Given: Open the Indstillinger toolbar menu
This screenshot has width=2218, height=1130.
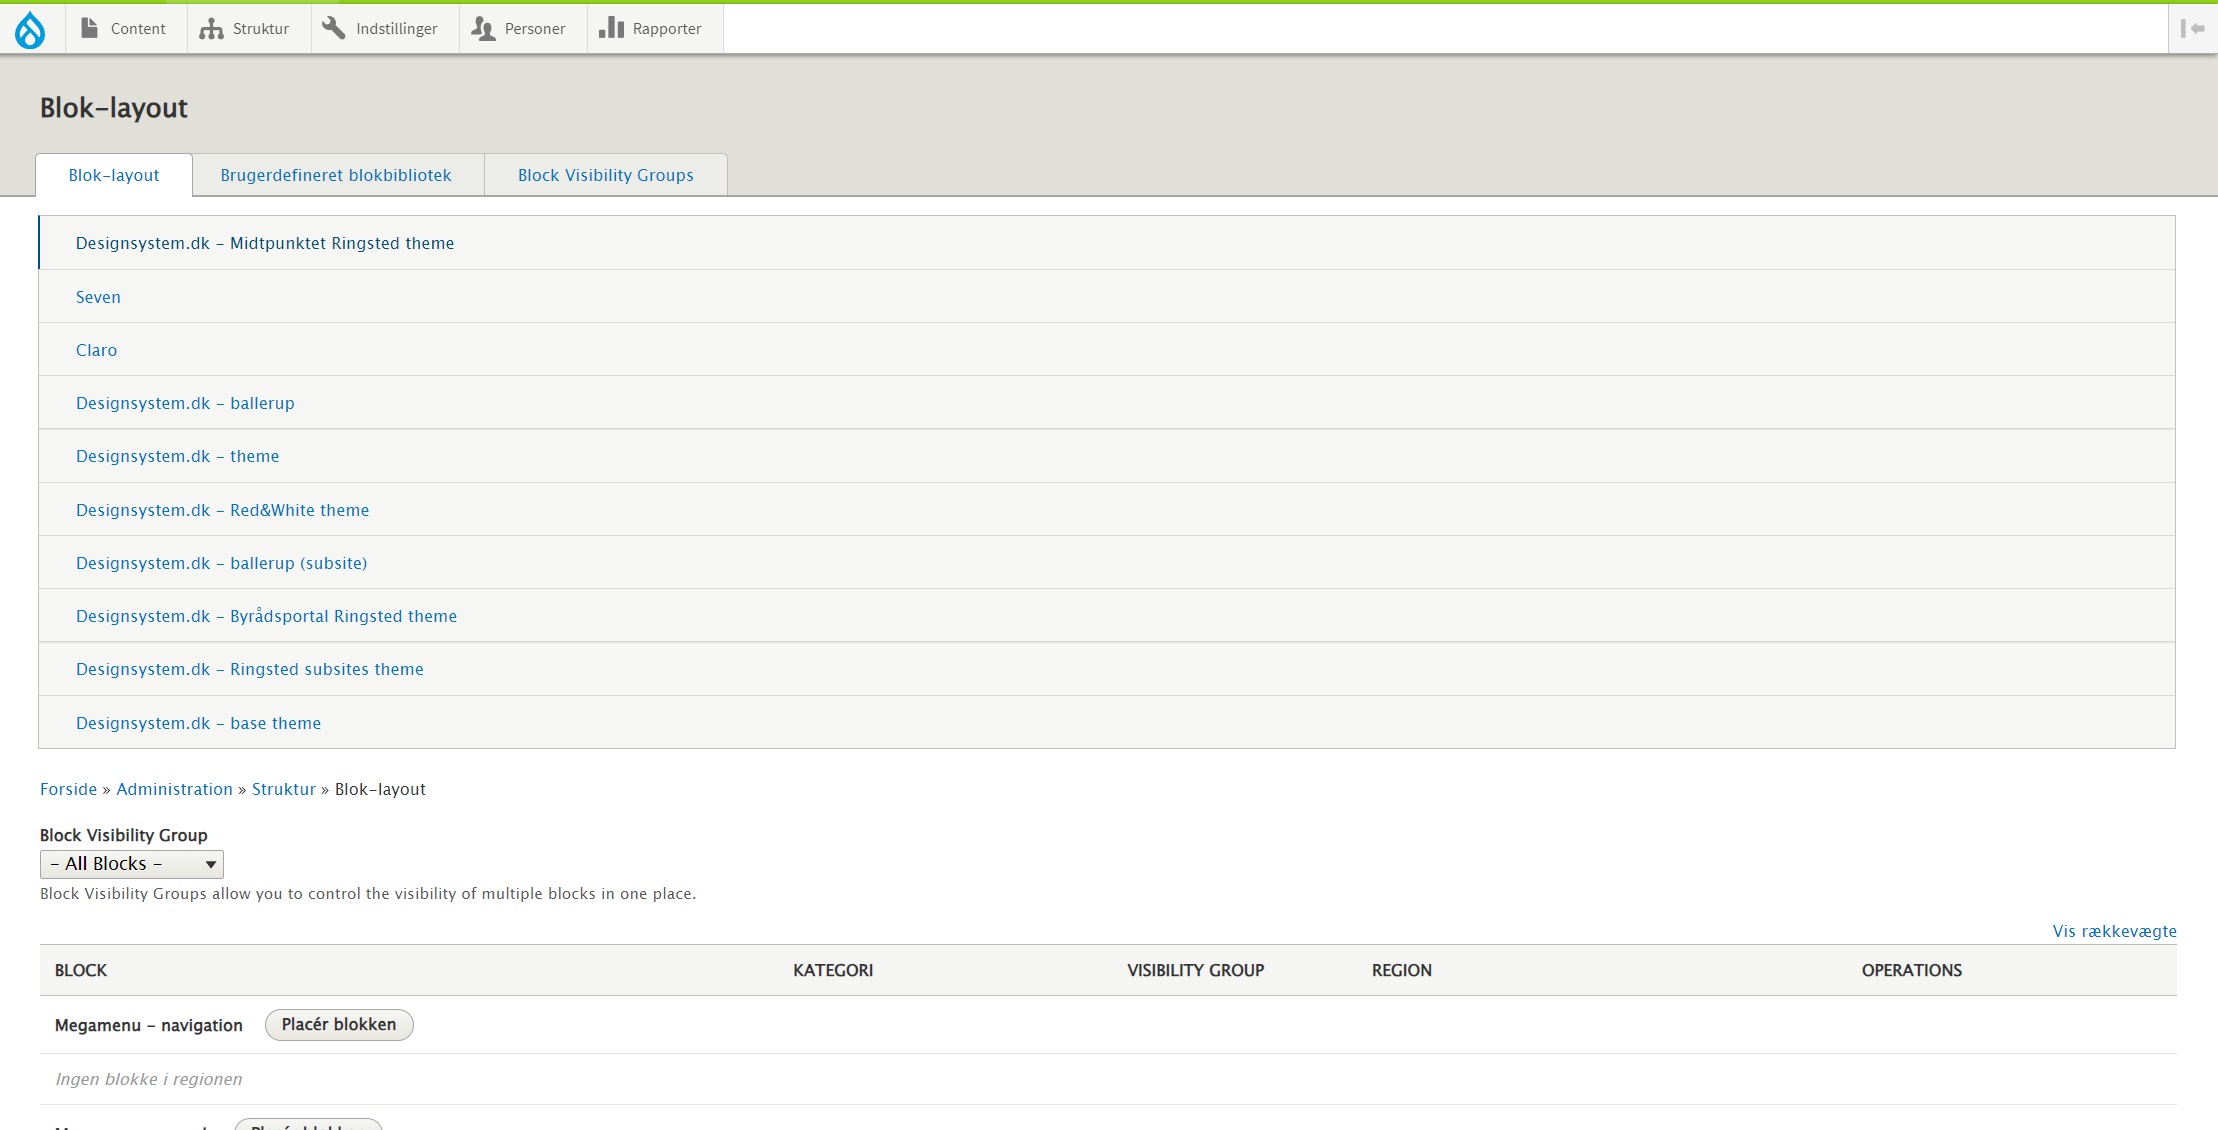Looking at the screenshot, I should (x=382, y=29).
